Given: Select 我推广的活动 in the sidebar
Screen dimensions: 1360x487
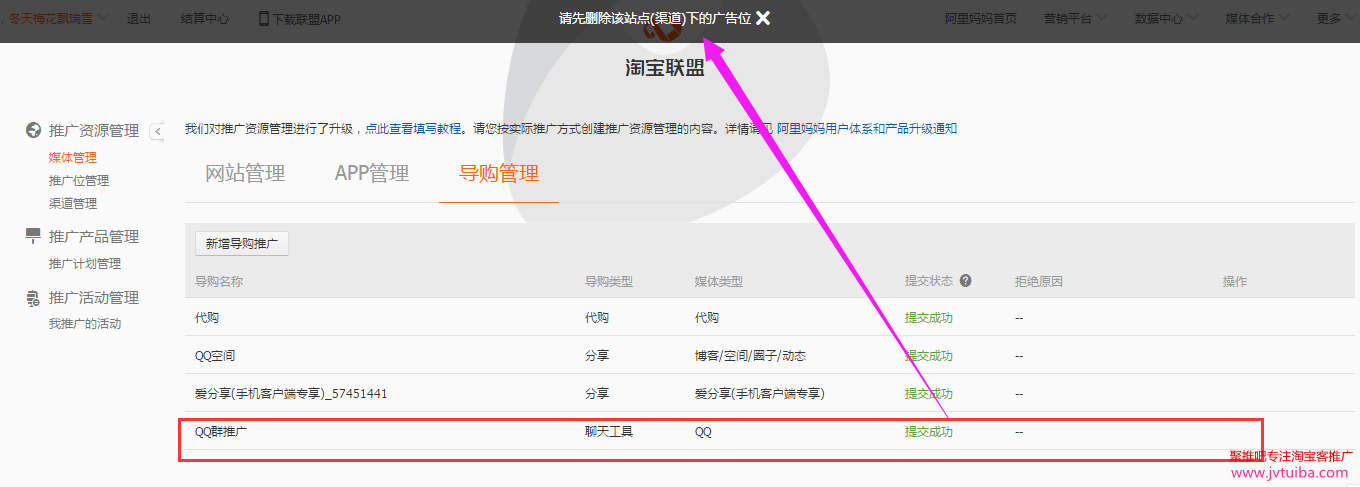Looking at the screenshot, I should (x=85, y=324).
